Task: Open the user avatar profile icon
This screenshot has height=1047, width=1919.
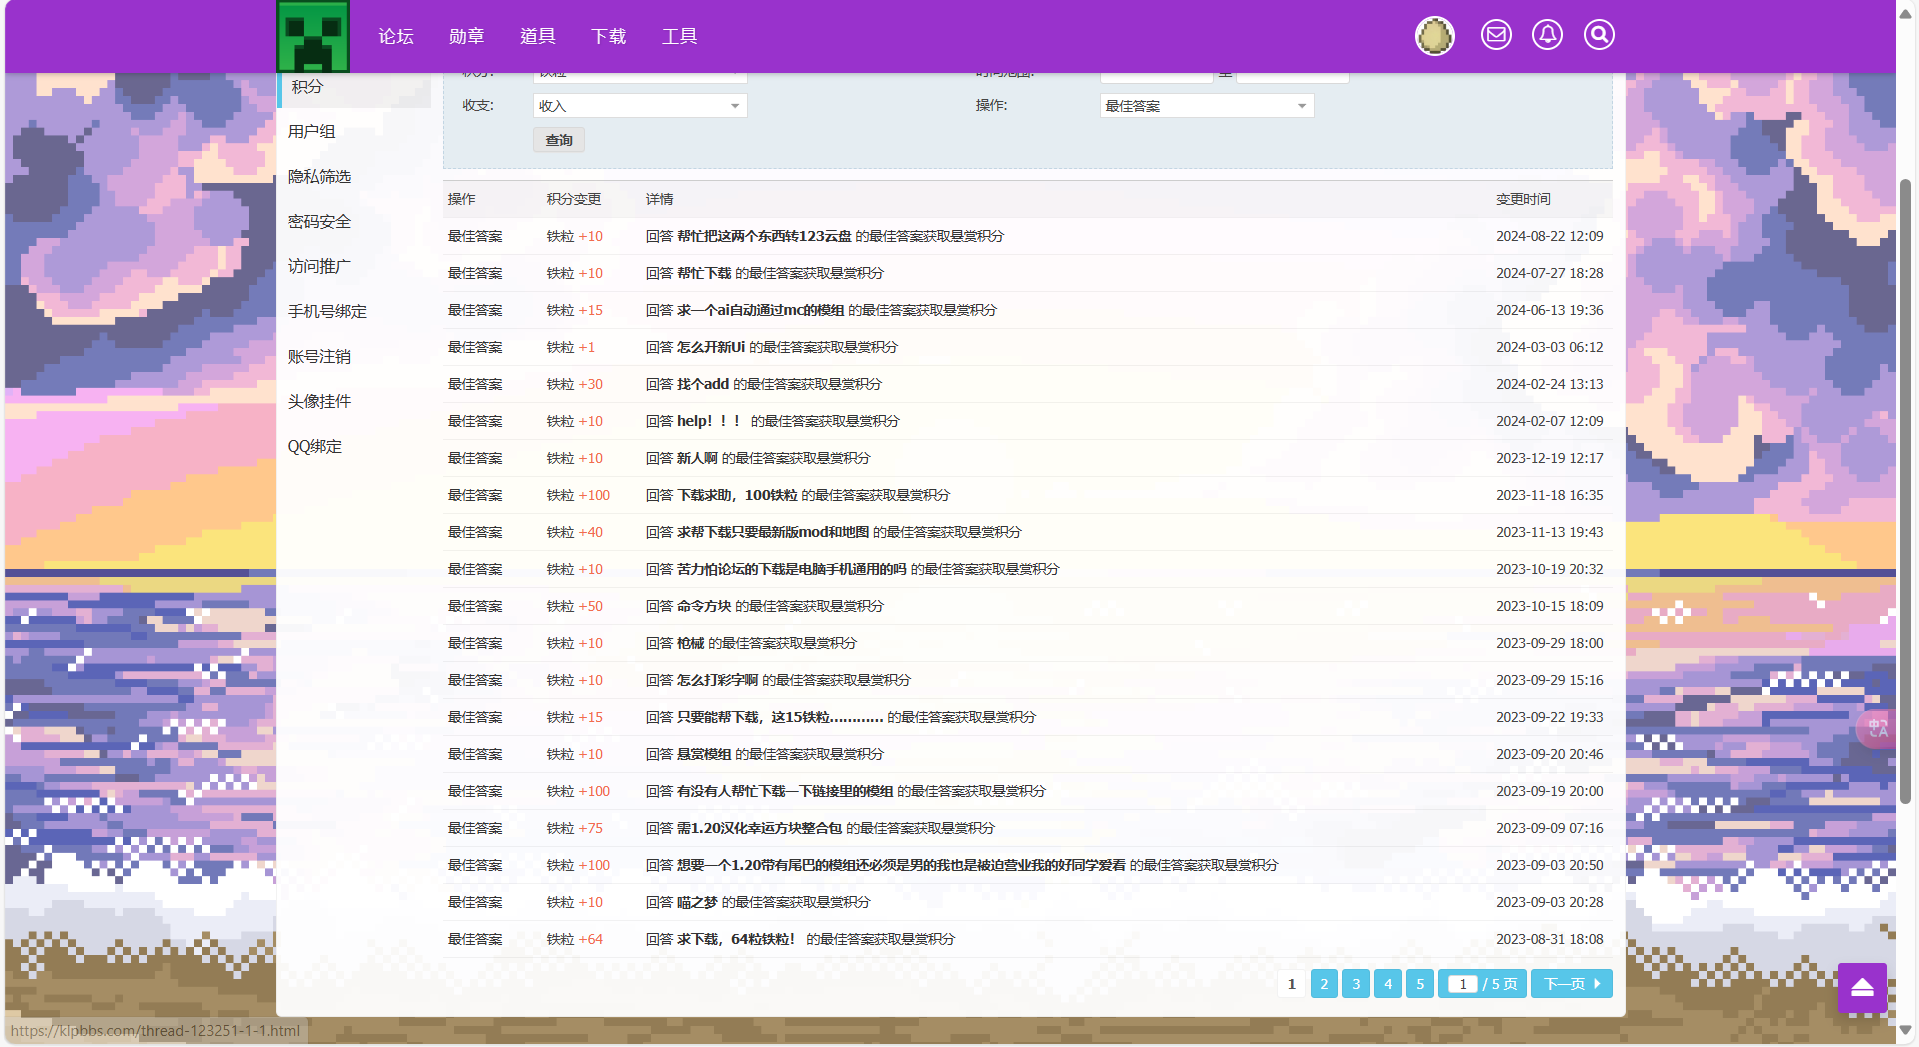Action: pyautogui.click(x=1434, y=36)
